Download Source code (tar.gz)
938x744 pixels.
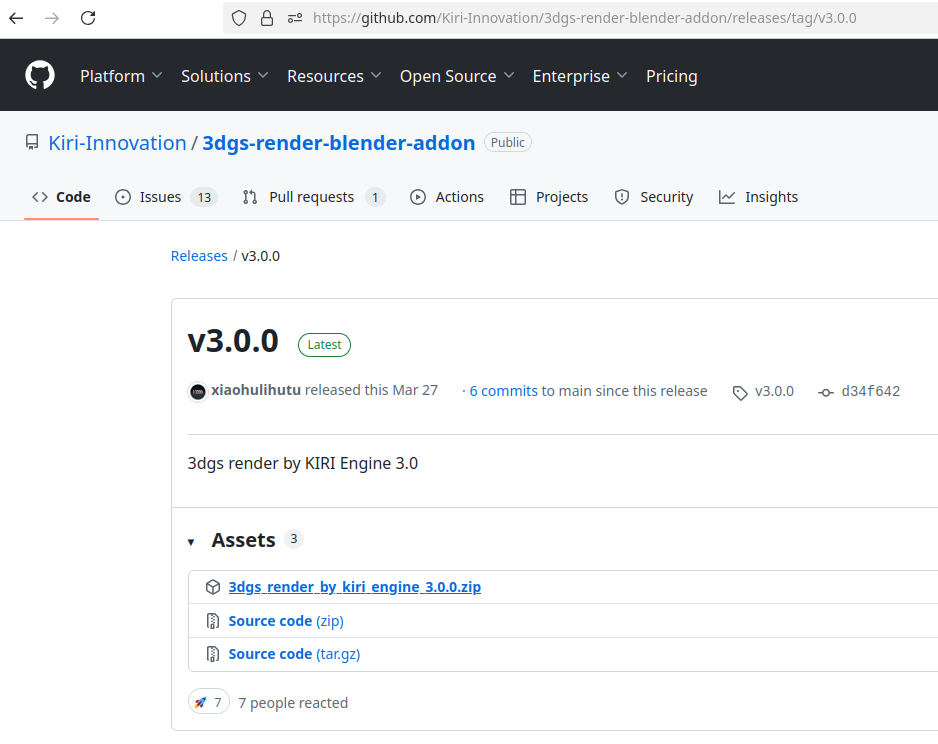click(x=294, y=654)
